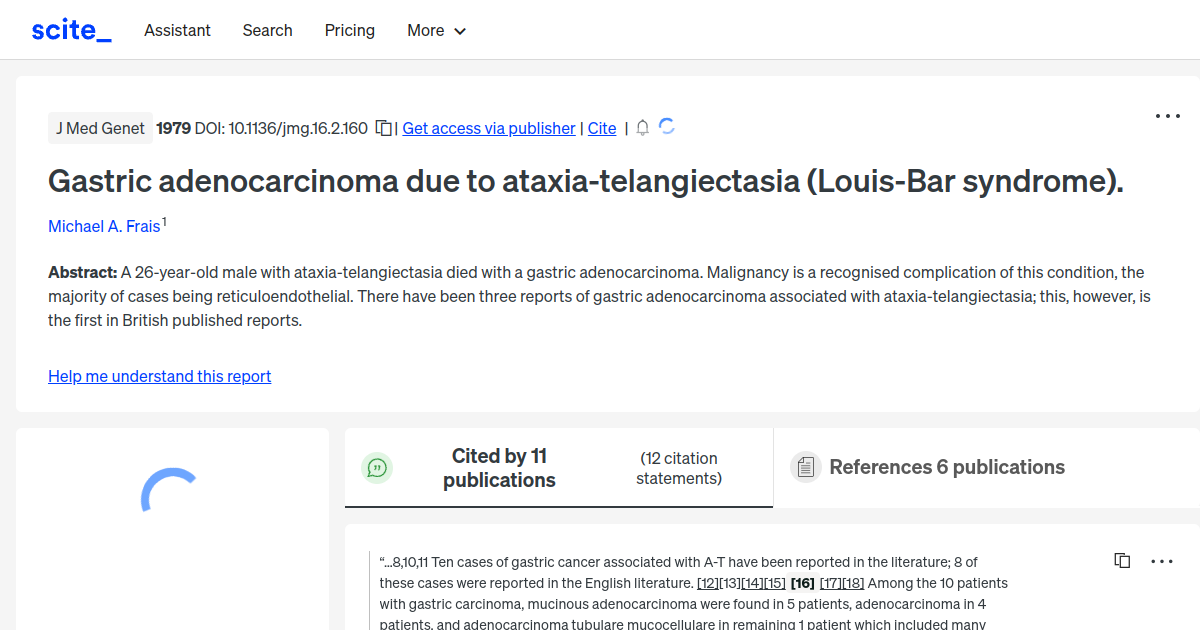The height and width of the screenshot is (630, 1200).
Task: Open the Assistant menu item
Action: coord(177,30)
